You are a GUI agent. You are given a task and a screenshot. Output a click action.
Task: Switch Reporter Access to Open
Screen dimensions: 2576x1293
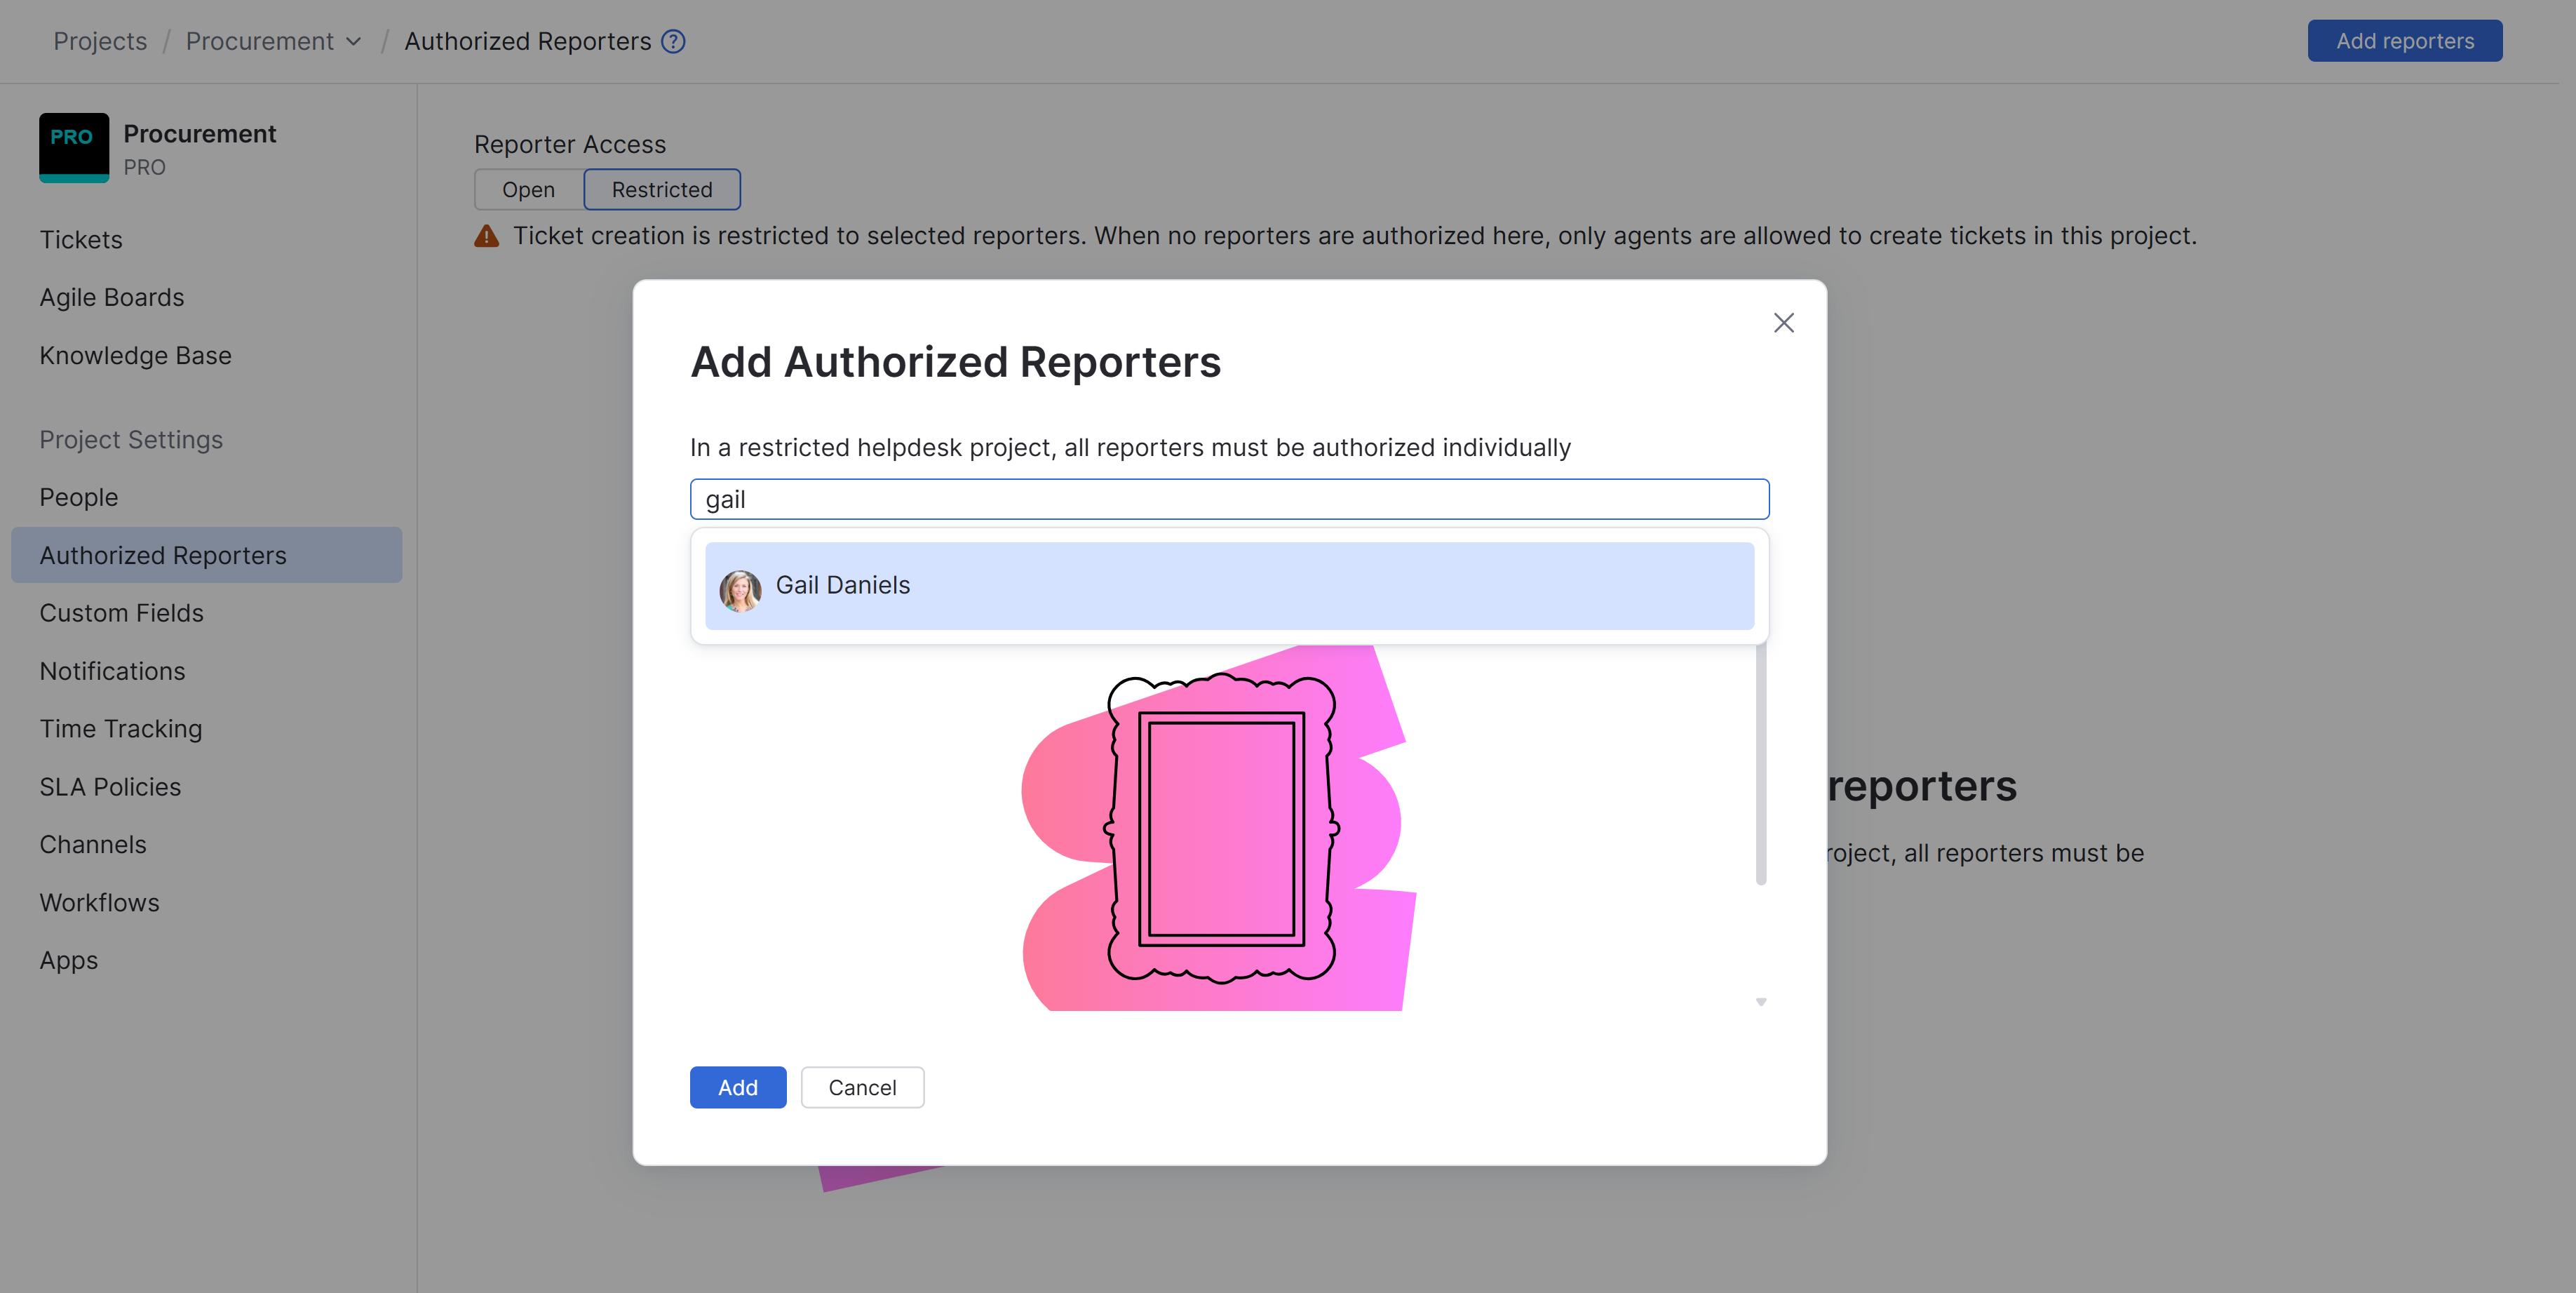coord(528,190)
